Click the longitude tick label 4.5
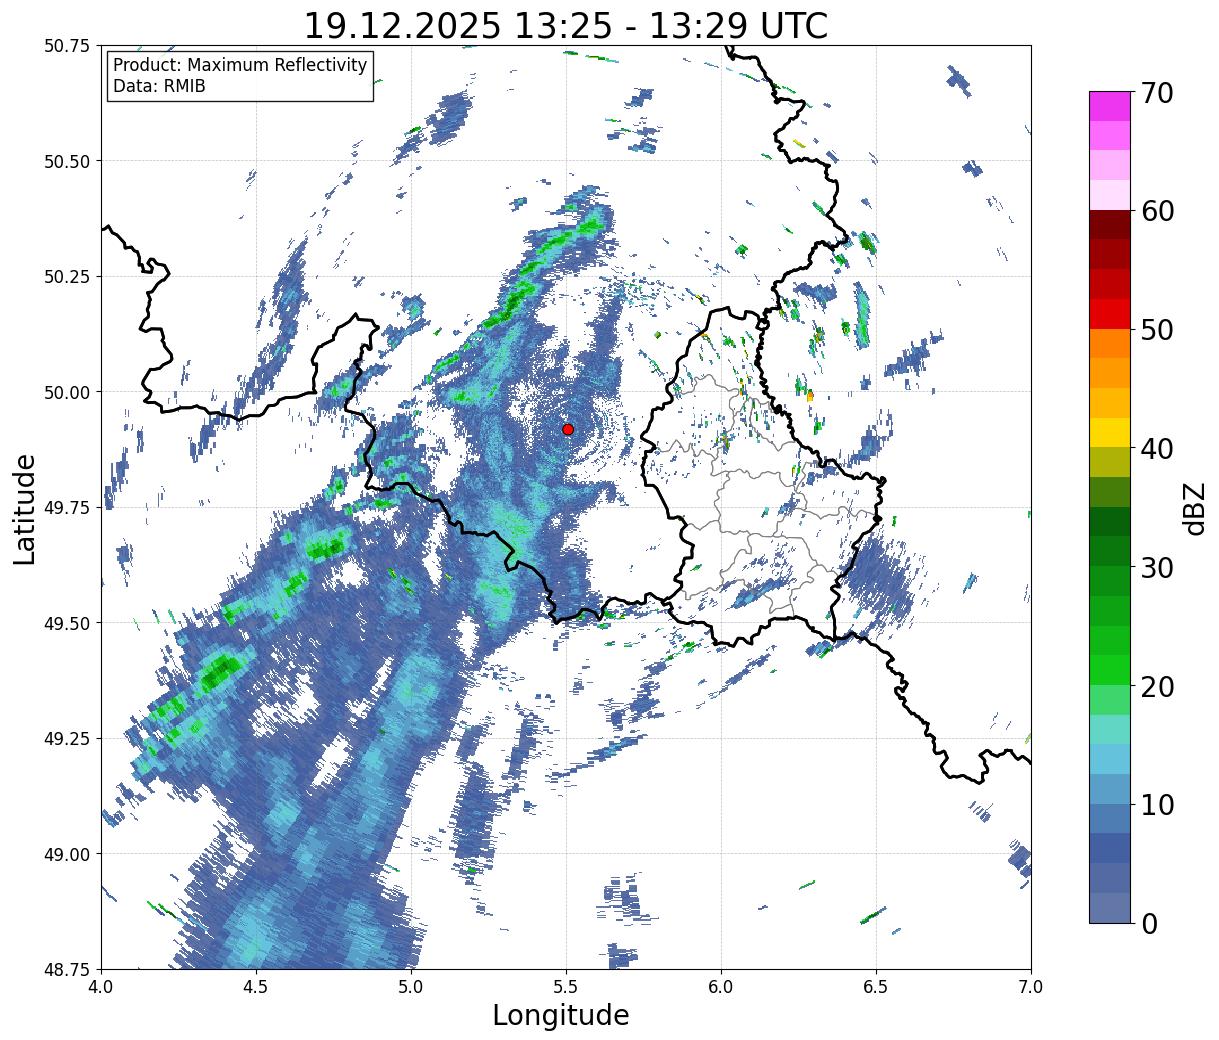The height and width of the screenshot is (1040, 1219). click(x=256, y=986)
